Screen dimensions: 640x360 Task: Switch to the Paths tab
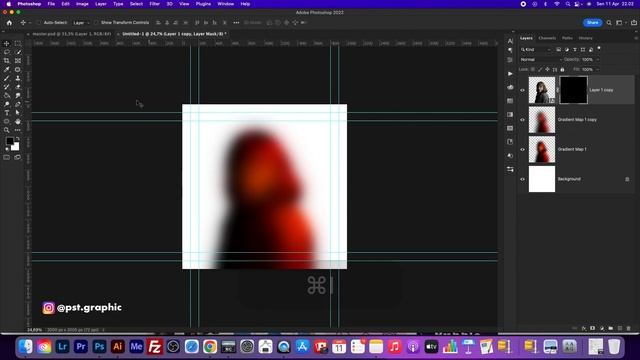pyautogui.click(x=567, y=38)
